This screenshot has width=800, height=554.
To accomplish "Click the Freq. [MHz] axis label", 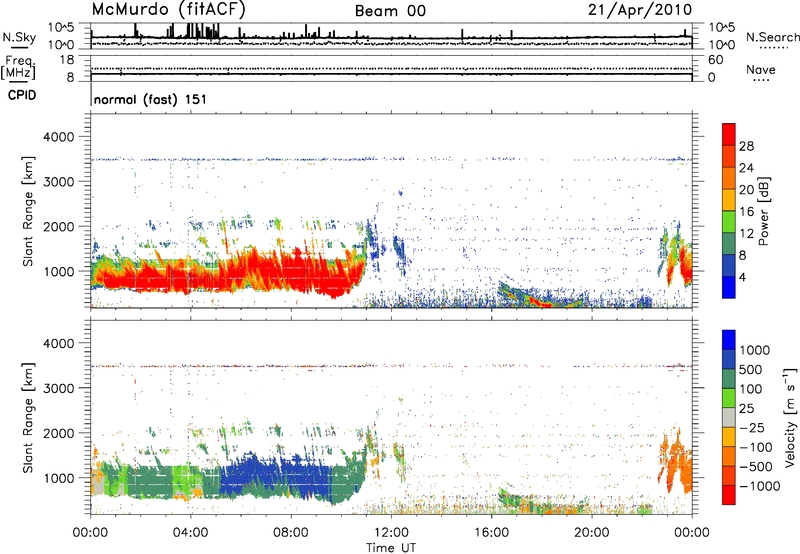I will coord(18,68).
